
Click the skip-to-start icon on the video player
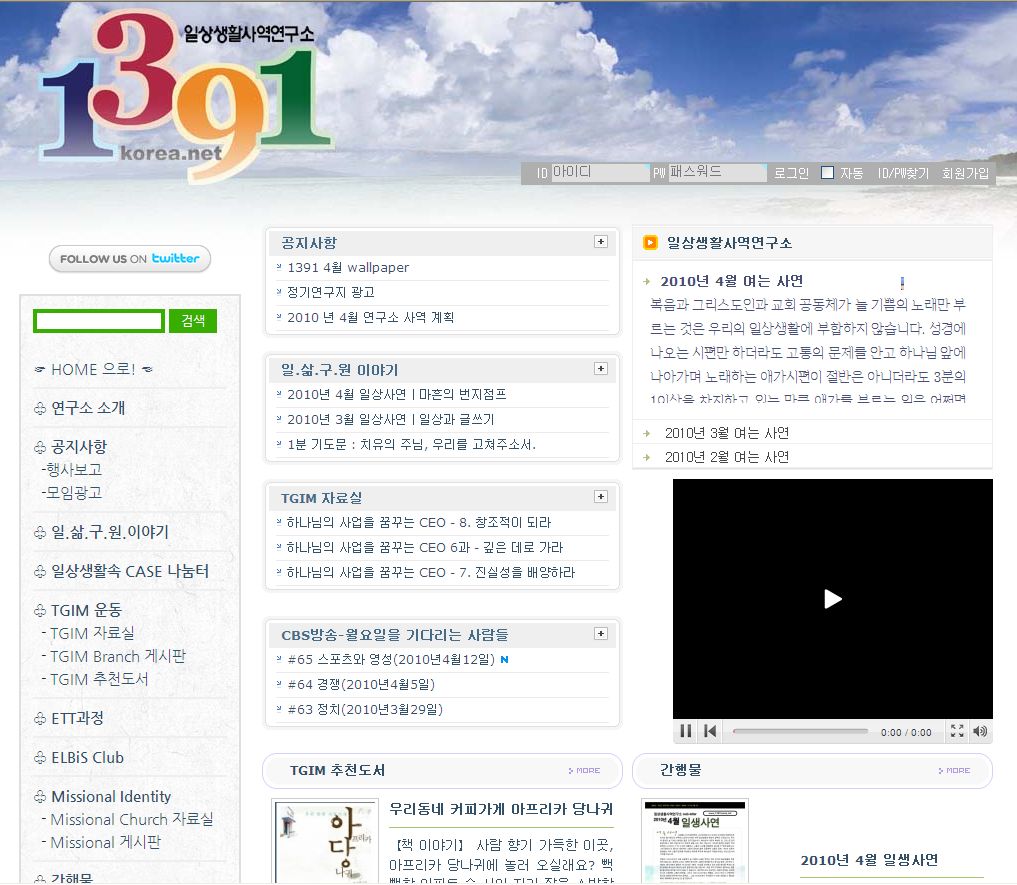[x=709, y=731]
